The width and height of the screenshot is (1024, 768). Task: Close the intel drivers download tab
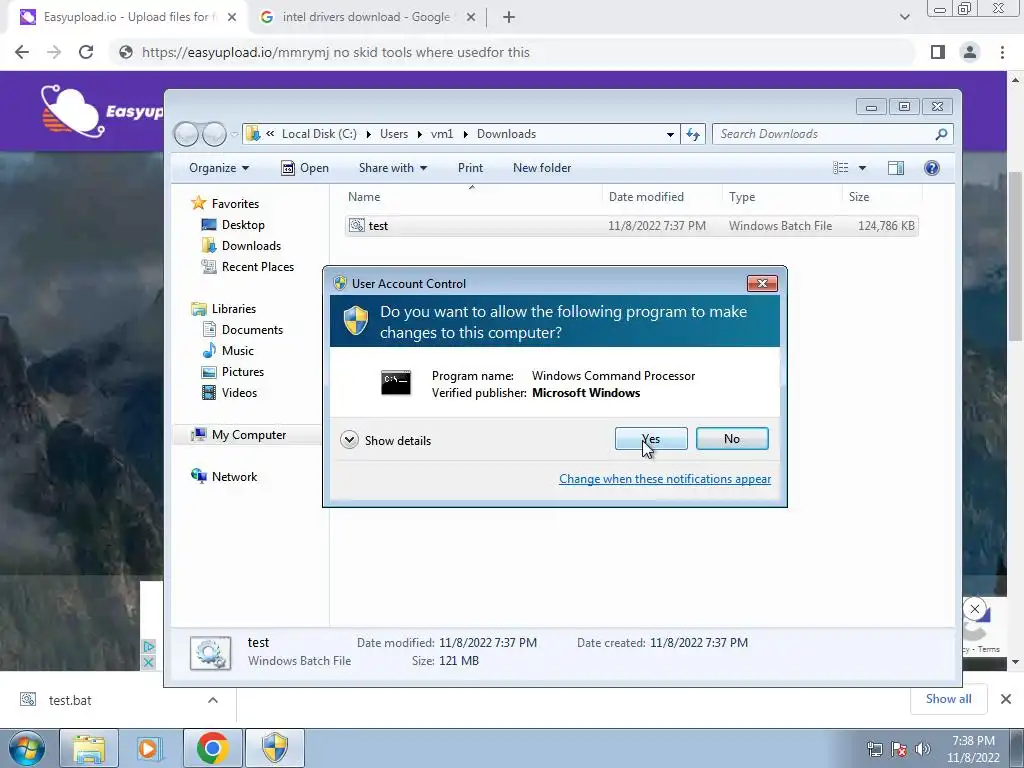(x=470, y=17)
